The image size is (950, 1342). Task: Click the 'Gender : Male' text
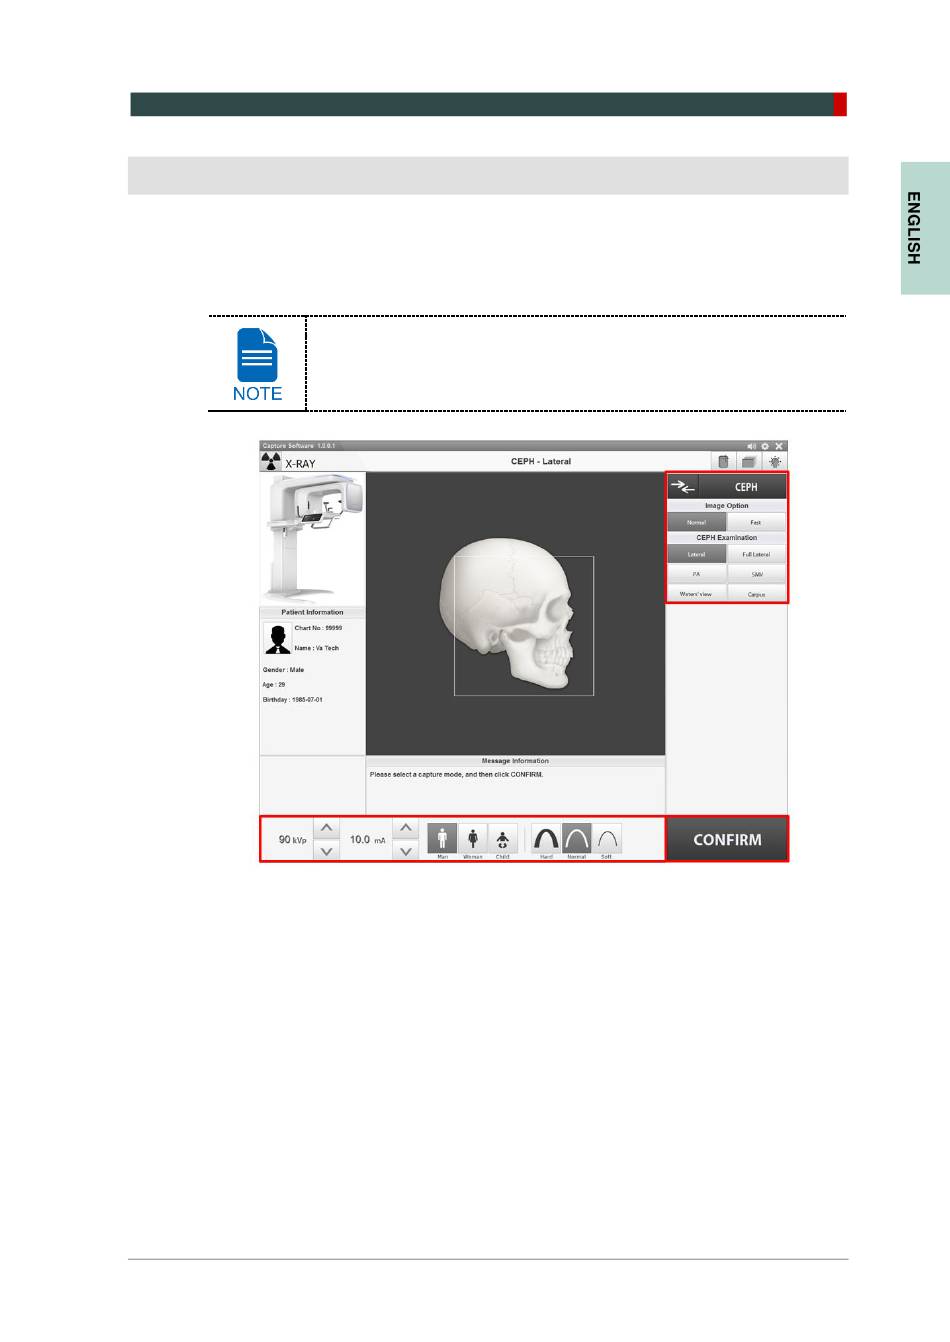coord(283,670)
